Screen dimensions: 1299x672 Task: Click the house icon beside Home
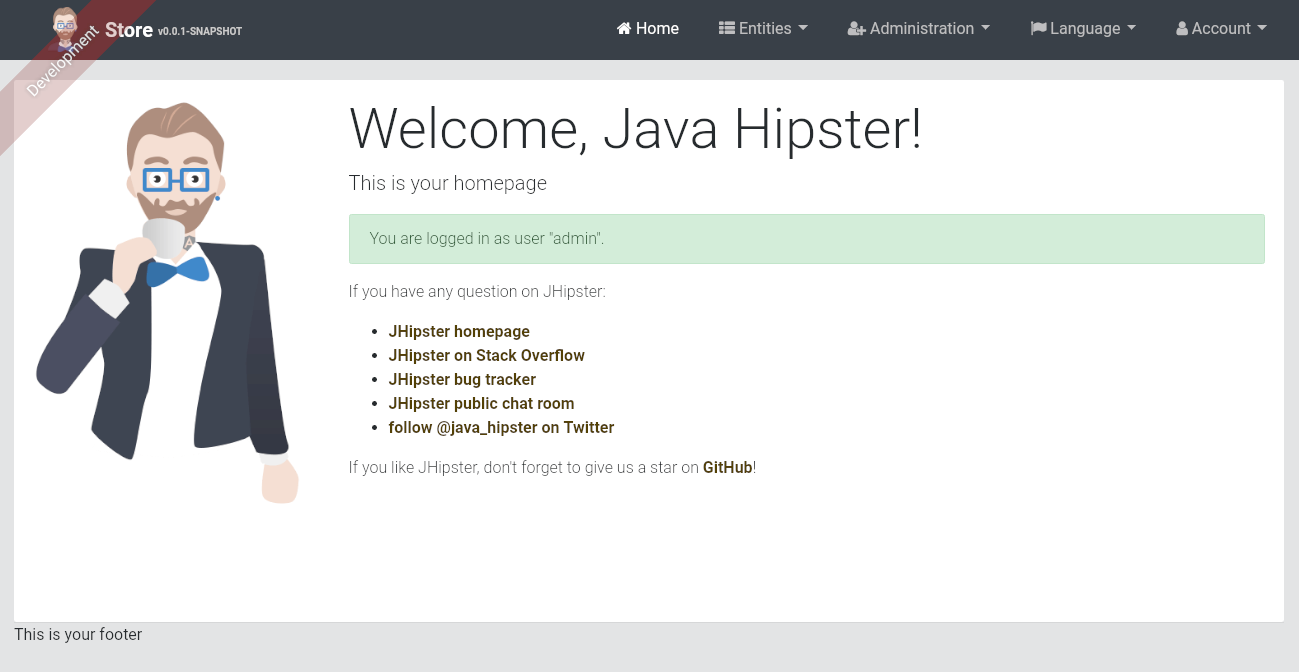(624, 29)
